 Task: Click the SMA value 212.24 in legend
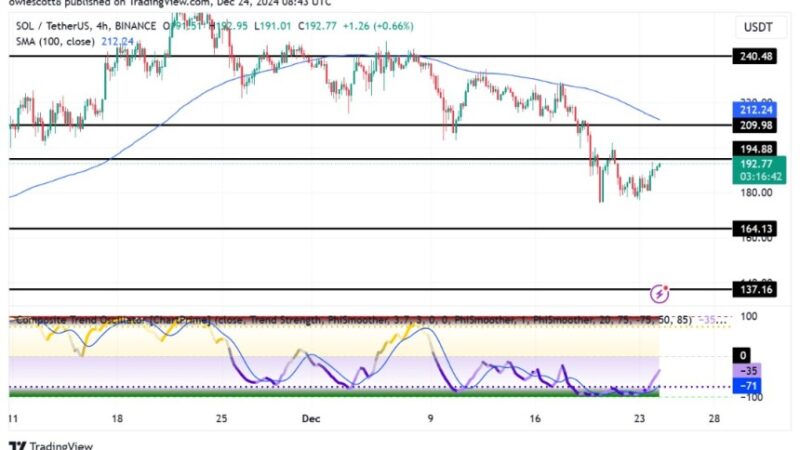pyautogui.click(x=117, y=41)
